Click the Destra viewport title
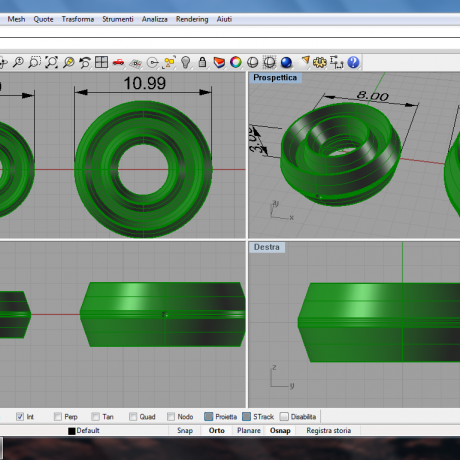Viewport: 460px width, 460px height. pos(267,247)
